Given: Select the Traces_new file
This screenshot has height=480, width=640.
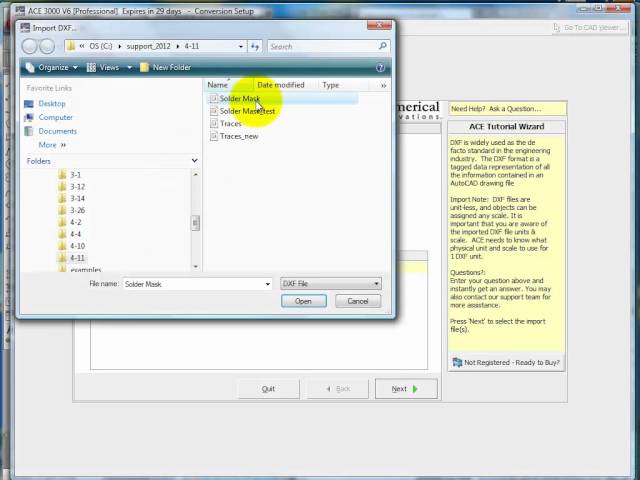Looking at the screenshot, I should (x=239, y=136).
